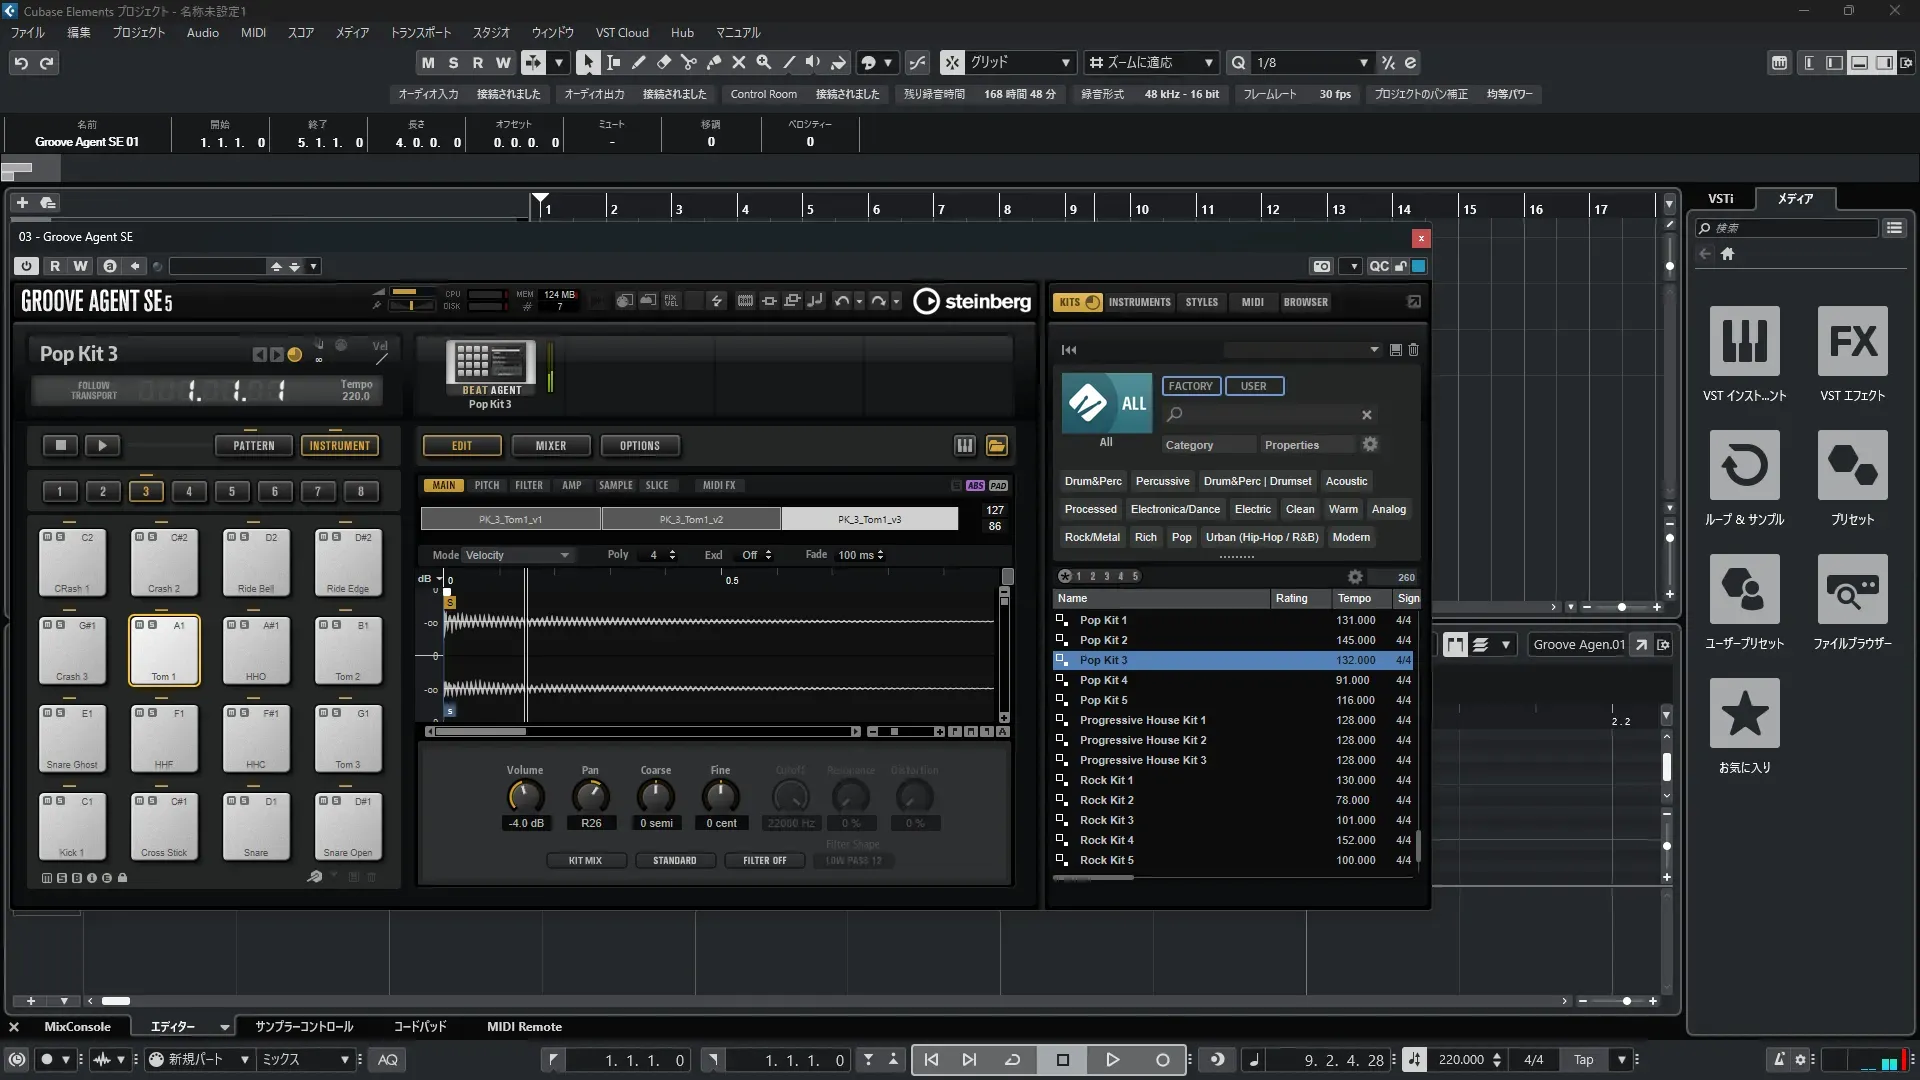Open the Mode Velocity dropdown
Image resolution: width=1920 pixels, height=1080 pixels.
[x=517, y=555]
